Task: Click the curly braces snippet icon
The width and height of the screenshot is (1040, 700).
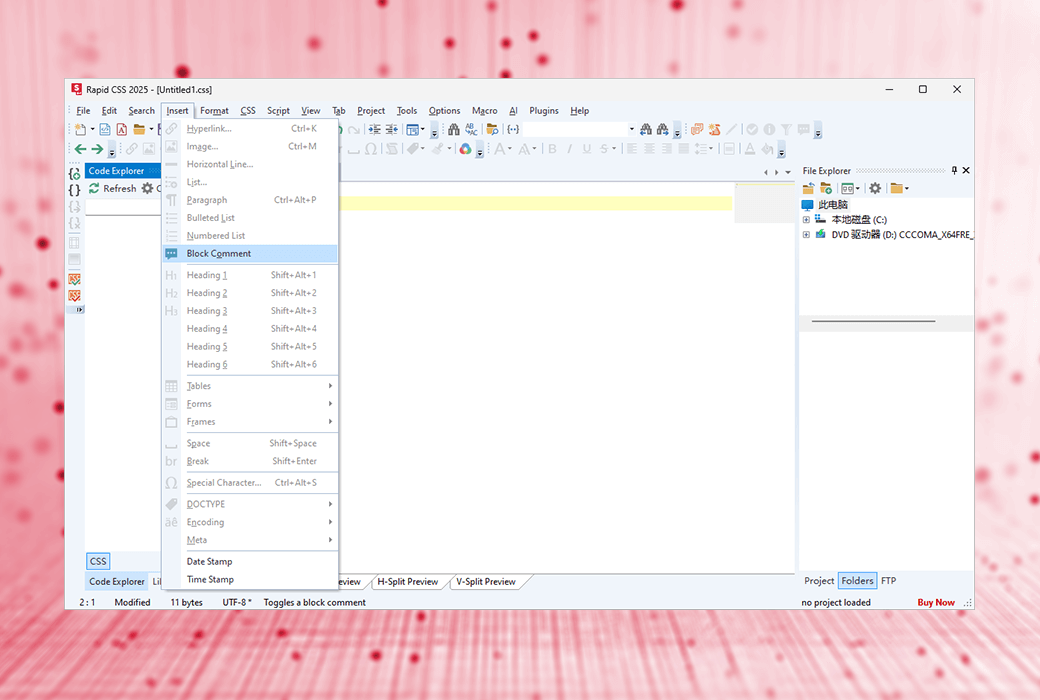Action: (x=513, y=129)
